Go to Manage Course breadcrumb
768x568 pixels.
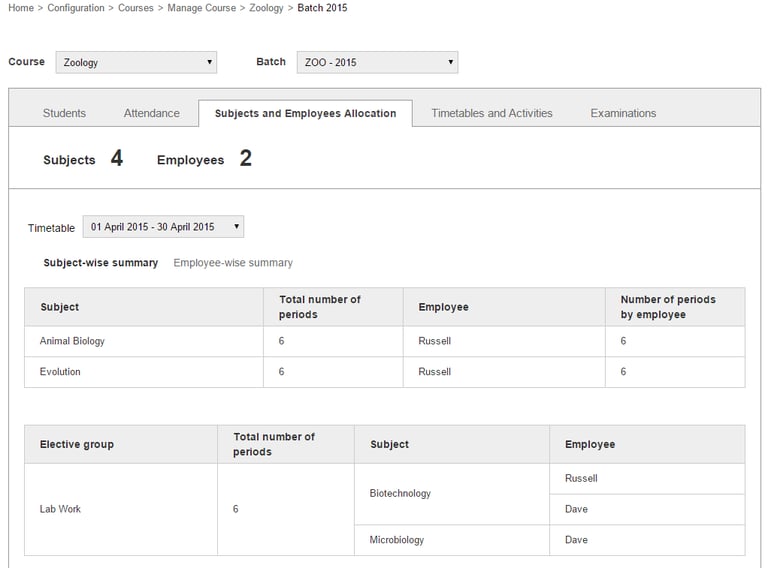[x=202, y=8]
